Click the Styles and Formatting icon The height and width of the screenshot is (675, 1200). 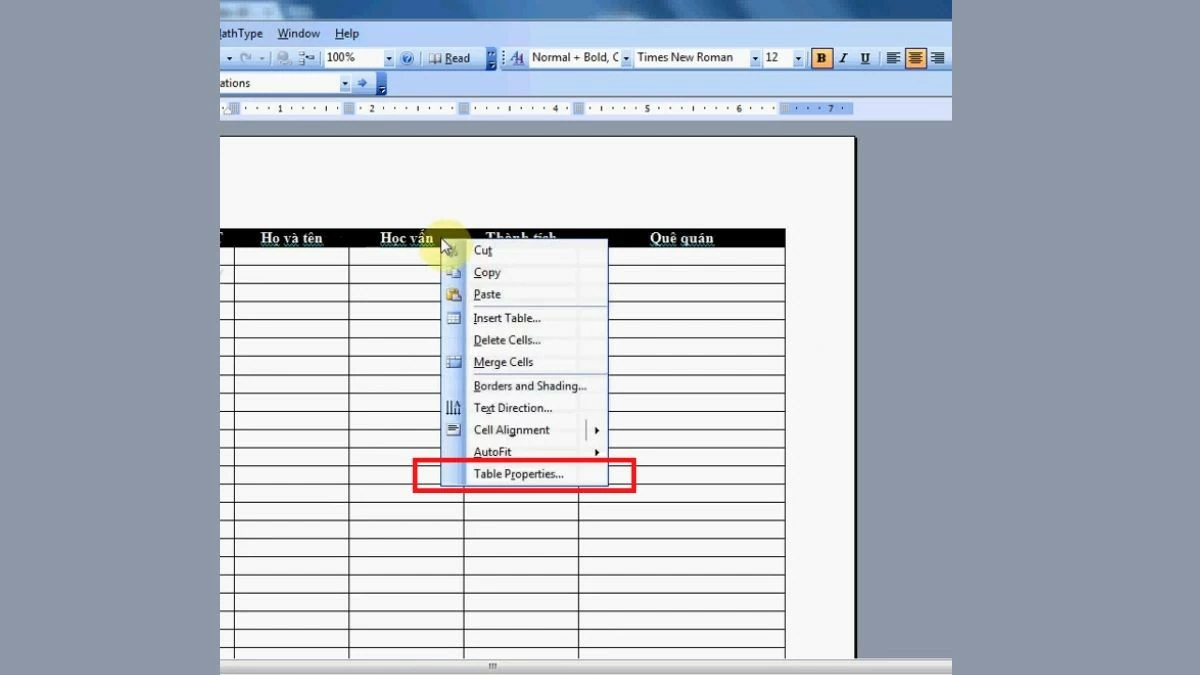click(x=517, y=58)
